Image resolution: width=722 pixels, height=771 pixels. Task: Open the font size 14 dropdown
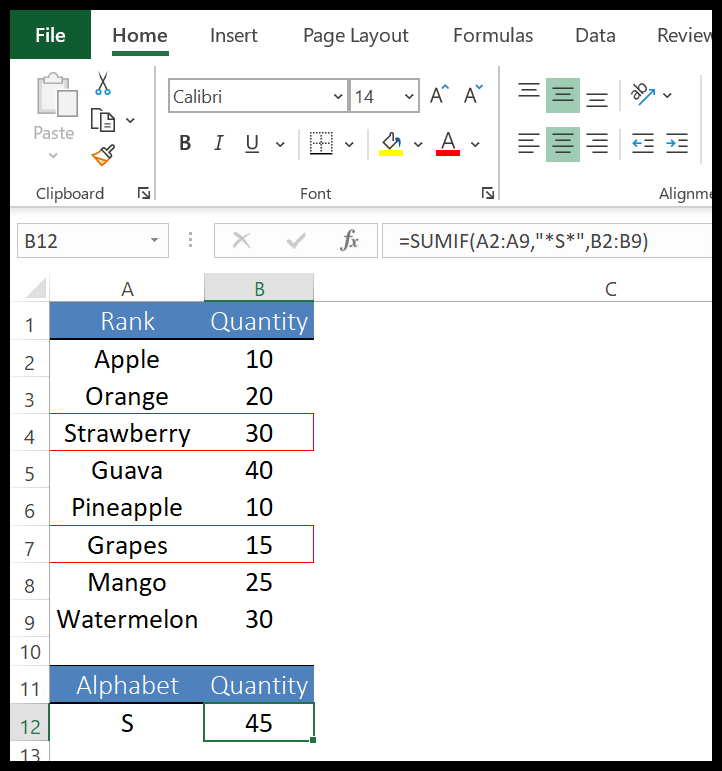(x=409, y=96)
